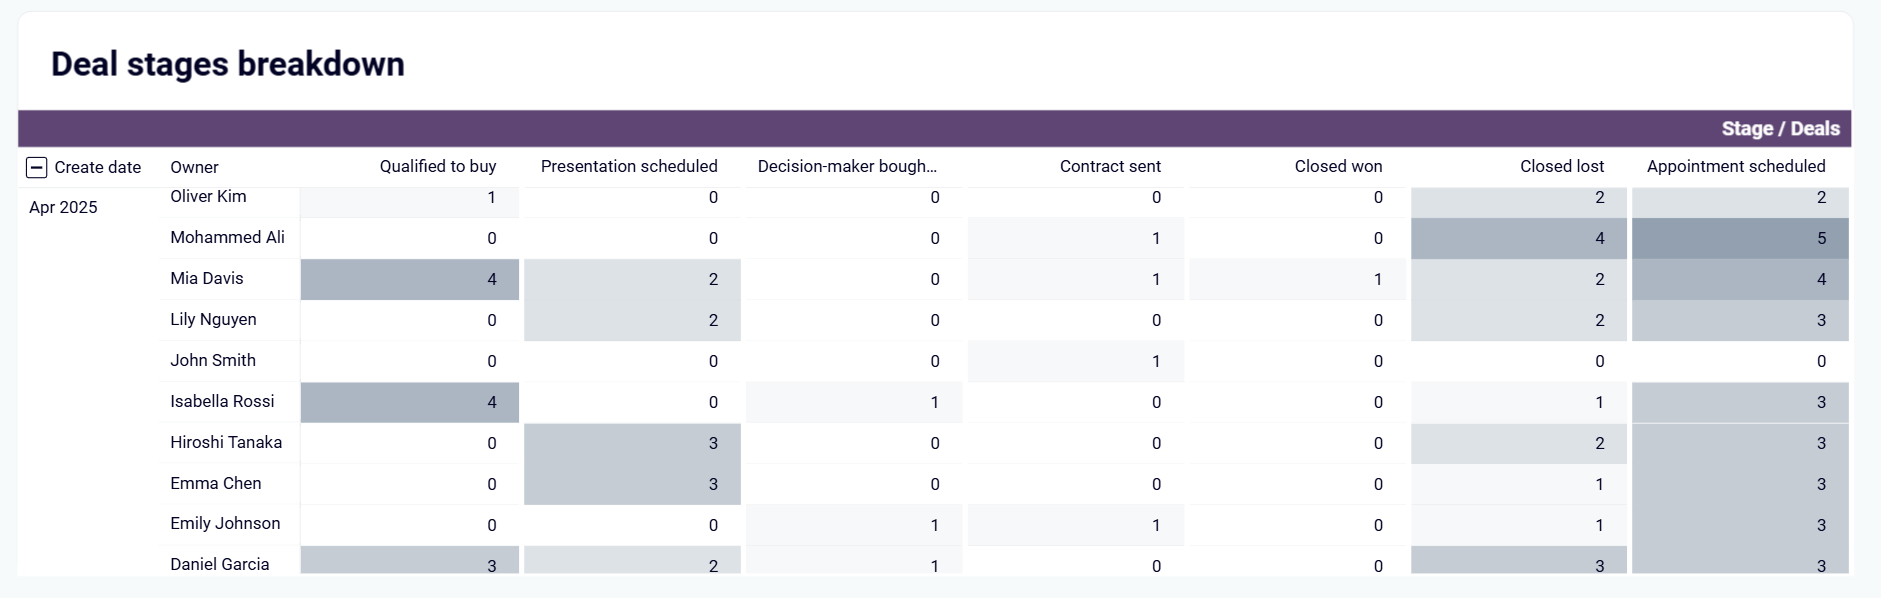Click Lily Nguyen Appointment scheduled value 3
Image resolution: width=1881 pixels, height=598 pixels.
click(x=1740, y=320)
